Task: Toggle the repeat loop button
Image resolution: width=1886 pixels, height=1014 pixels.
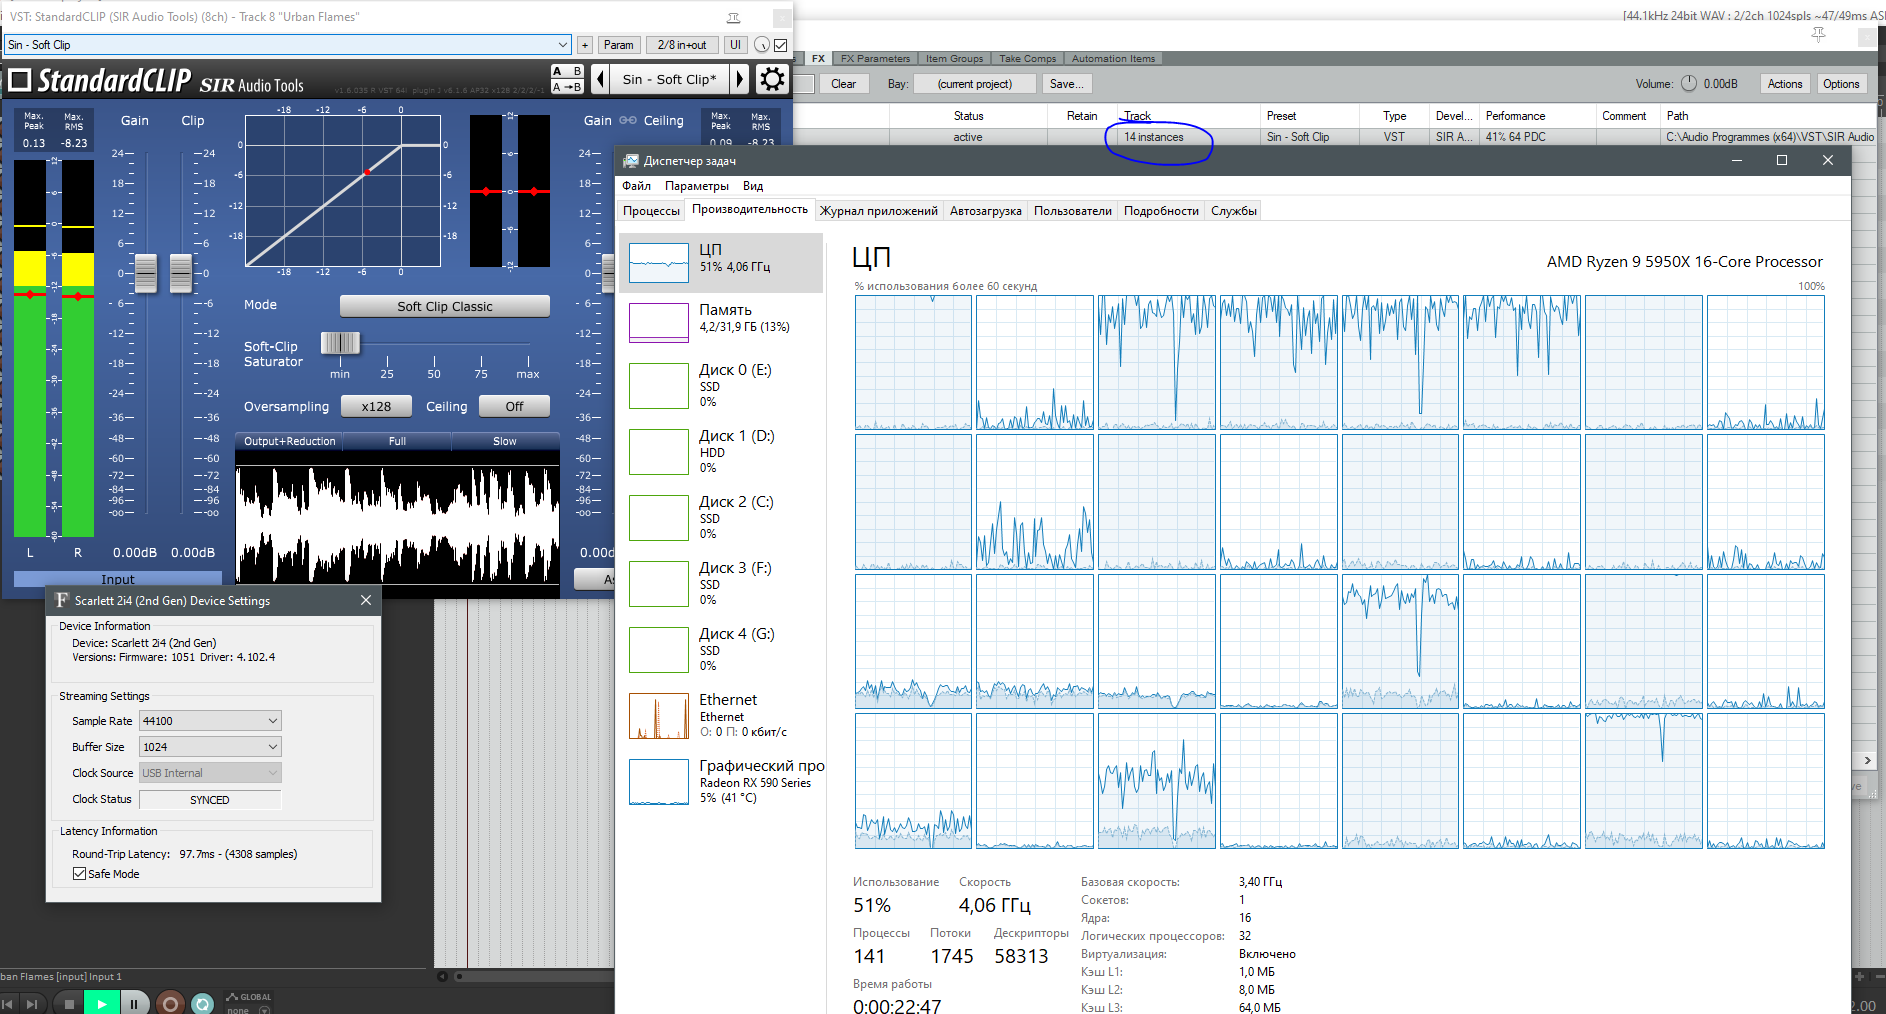Action: click(x=202, y=1004)
